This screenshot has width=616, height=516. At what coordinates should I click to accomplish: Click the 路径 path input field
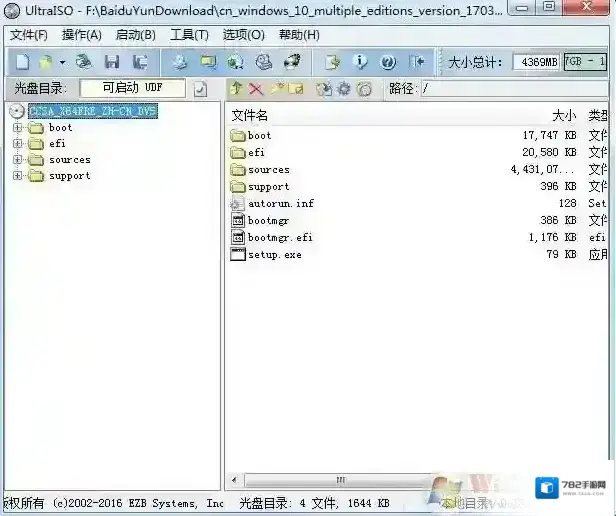(x=515, y=89)
